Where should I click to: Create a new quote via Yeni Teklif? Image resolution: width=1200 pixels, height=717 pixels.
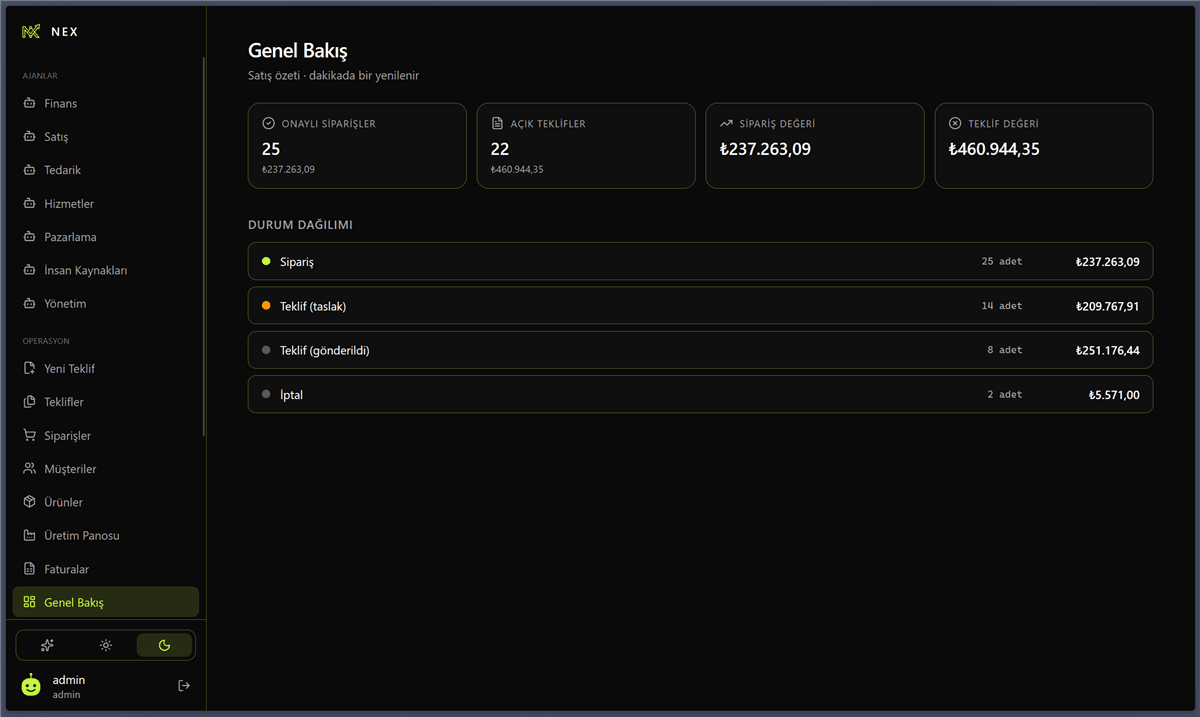pos(105,369)
